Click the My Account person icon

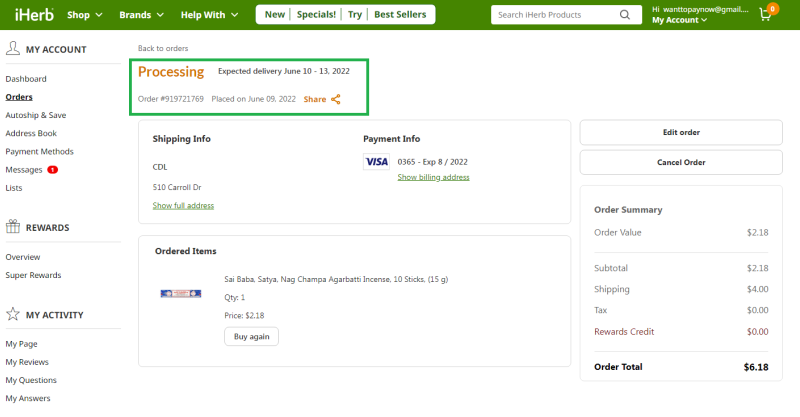[x=13, y=48]
